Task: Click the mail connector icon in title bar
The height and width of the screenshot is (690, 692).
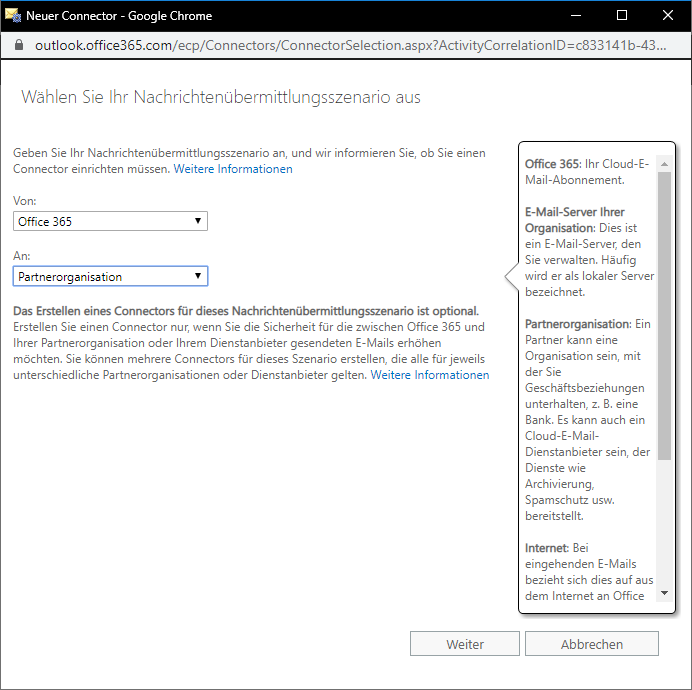Action: click(x=13, y=15)
